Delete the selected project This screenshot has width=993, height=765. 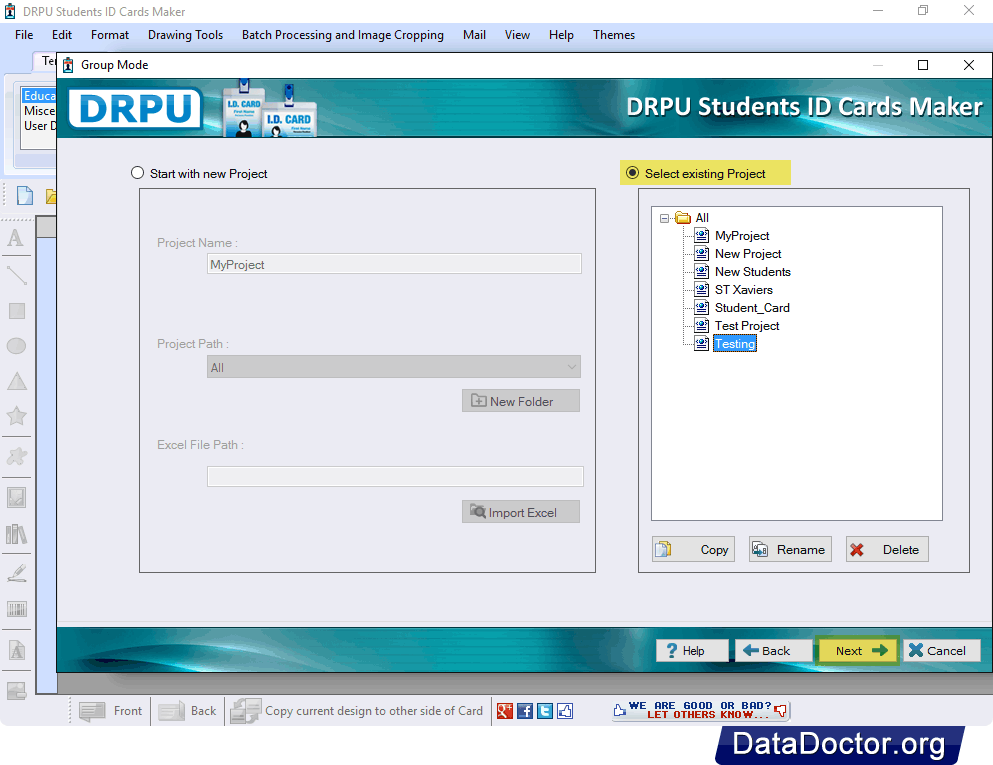tap(887, 549)
